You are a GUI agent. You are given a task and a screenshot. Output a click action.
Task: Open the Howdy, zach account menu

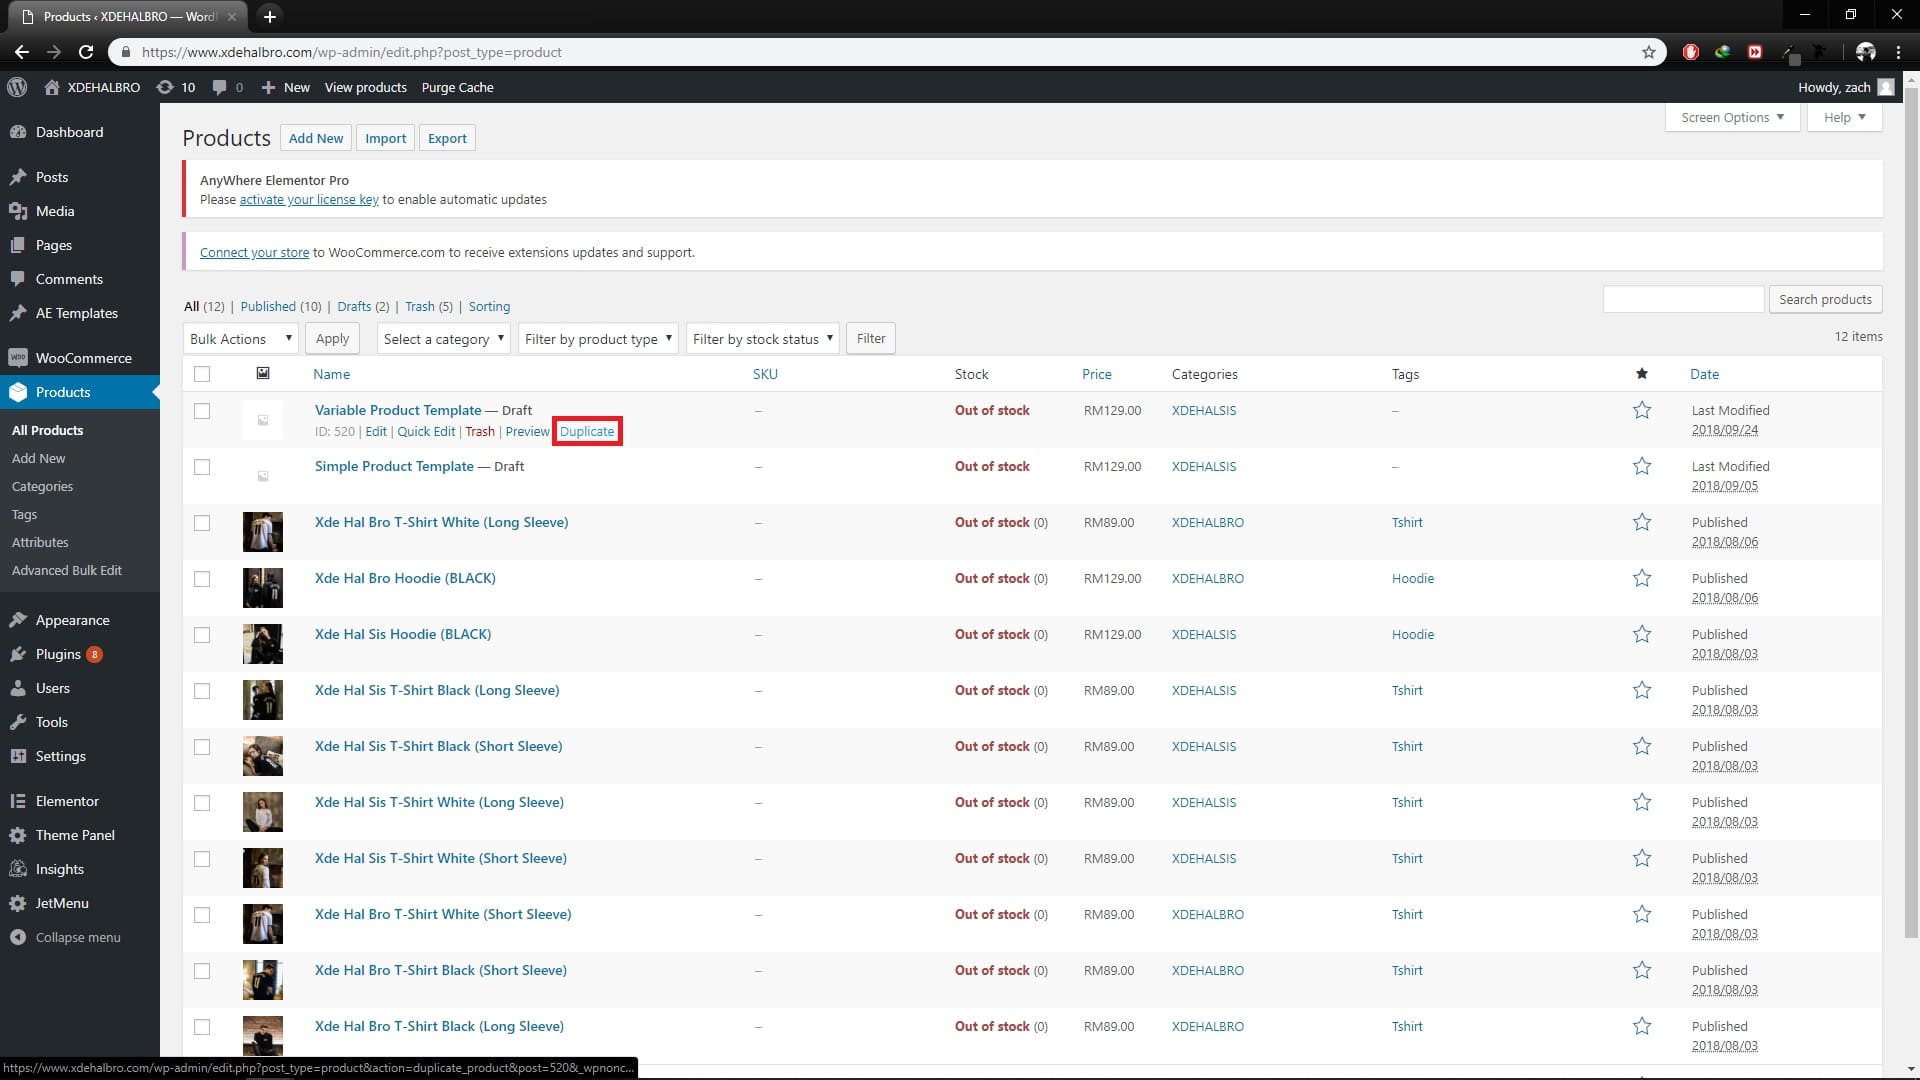point(1845,87)
